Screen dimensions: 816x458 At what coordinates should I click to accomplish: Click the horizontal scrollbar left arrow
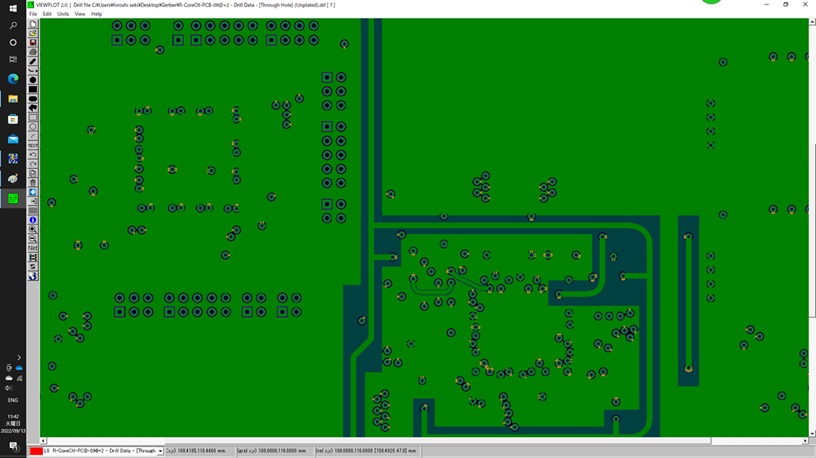pyautogui.click(x=43, y=441)
